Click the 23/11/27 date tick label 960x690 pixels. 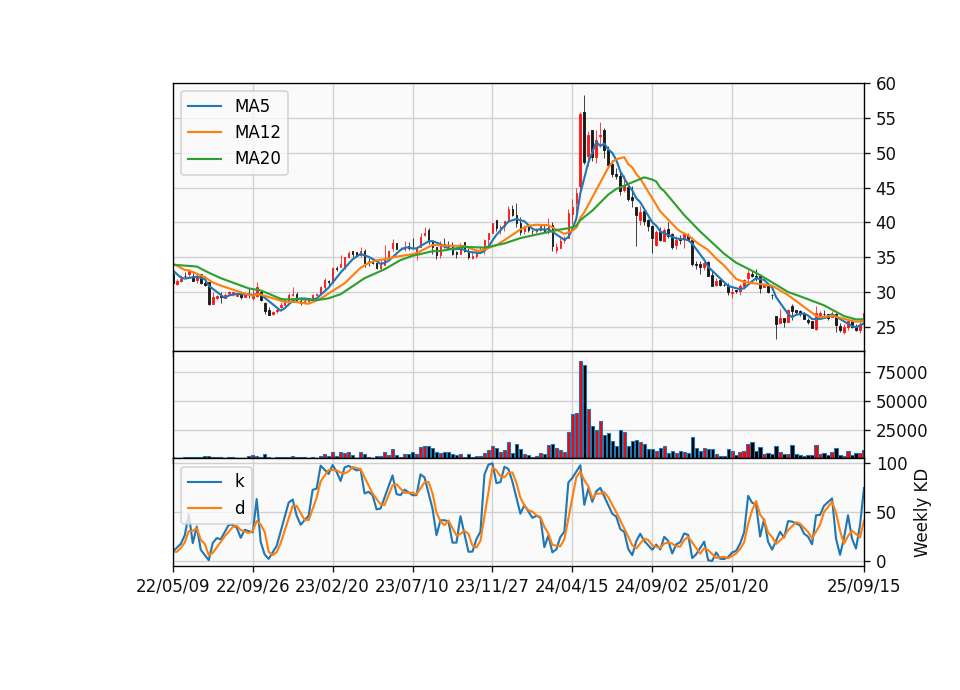click(x=492, y=587)
